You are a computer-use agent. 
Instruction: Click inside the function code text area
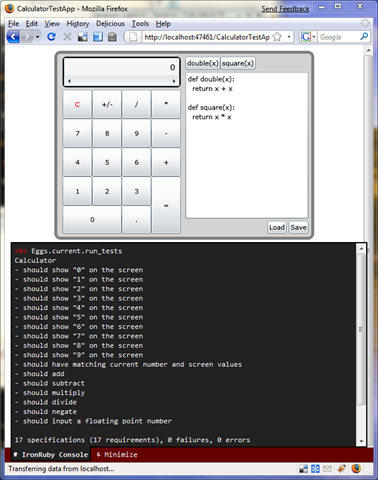click(247, 145)
